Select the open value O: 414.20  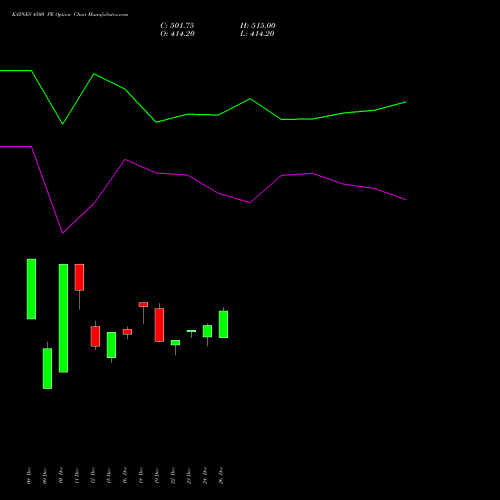point(177,34)
